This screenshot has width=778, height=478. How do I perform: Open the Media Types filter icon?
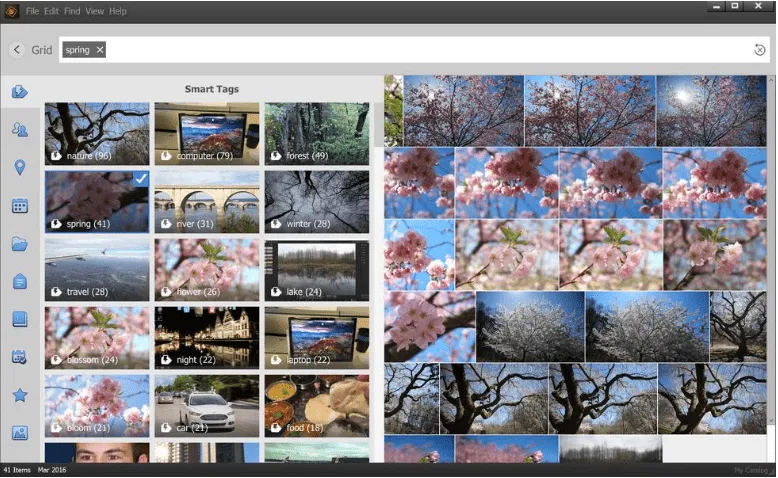click(x=19, y=433)
